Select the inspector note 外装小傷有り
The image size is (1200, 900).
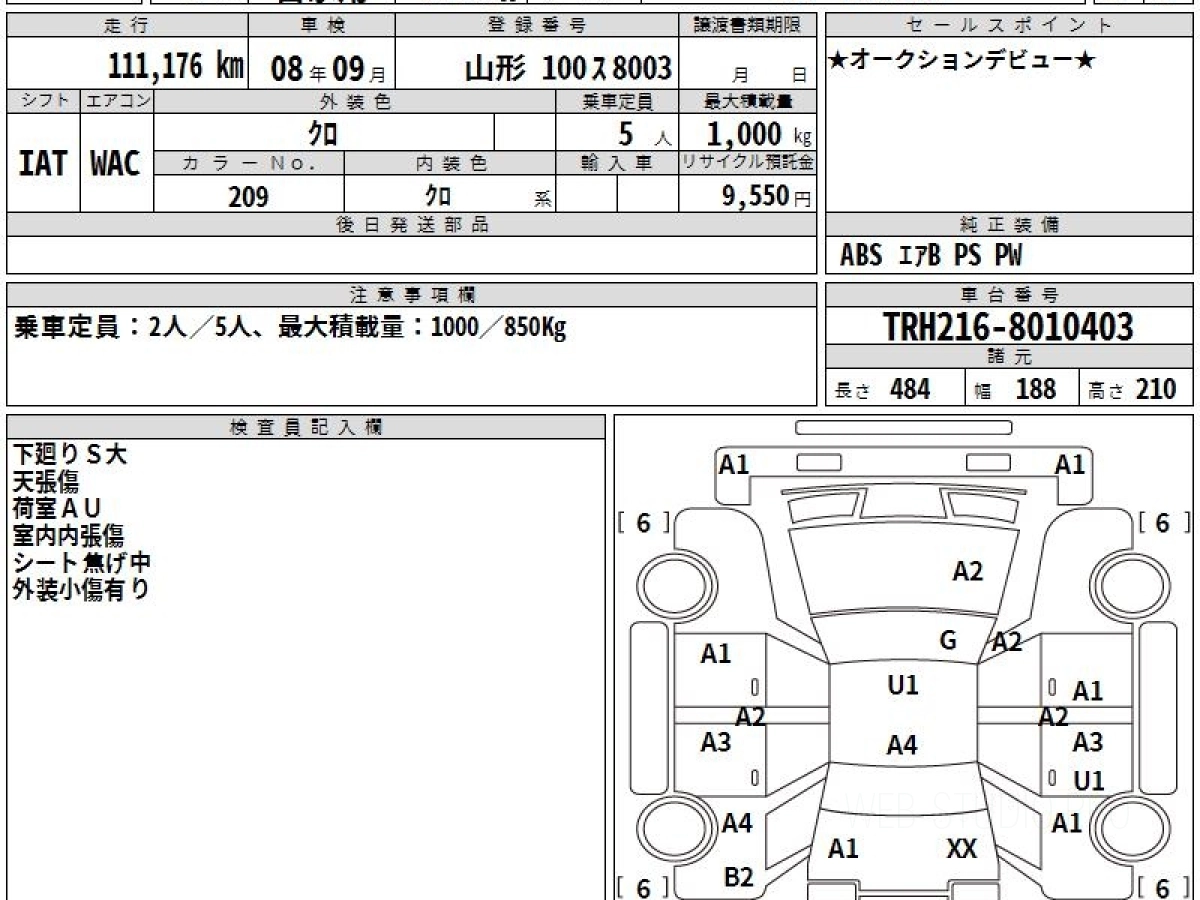pyautogui.click(x=80, y=589)
